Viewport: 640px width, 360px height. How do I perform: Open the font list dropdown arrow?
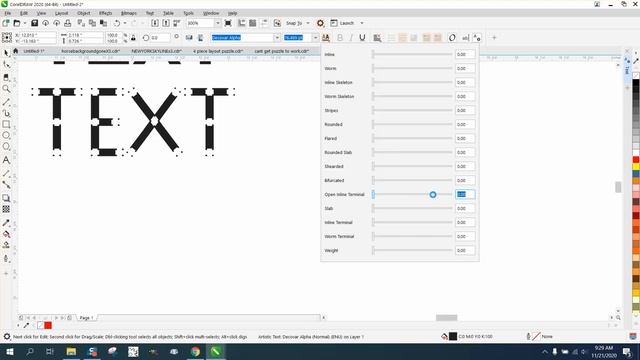coord(277,38)
